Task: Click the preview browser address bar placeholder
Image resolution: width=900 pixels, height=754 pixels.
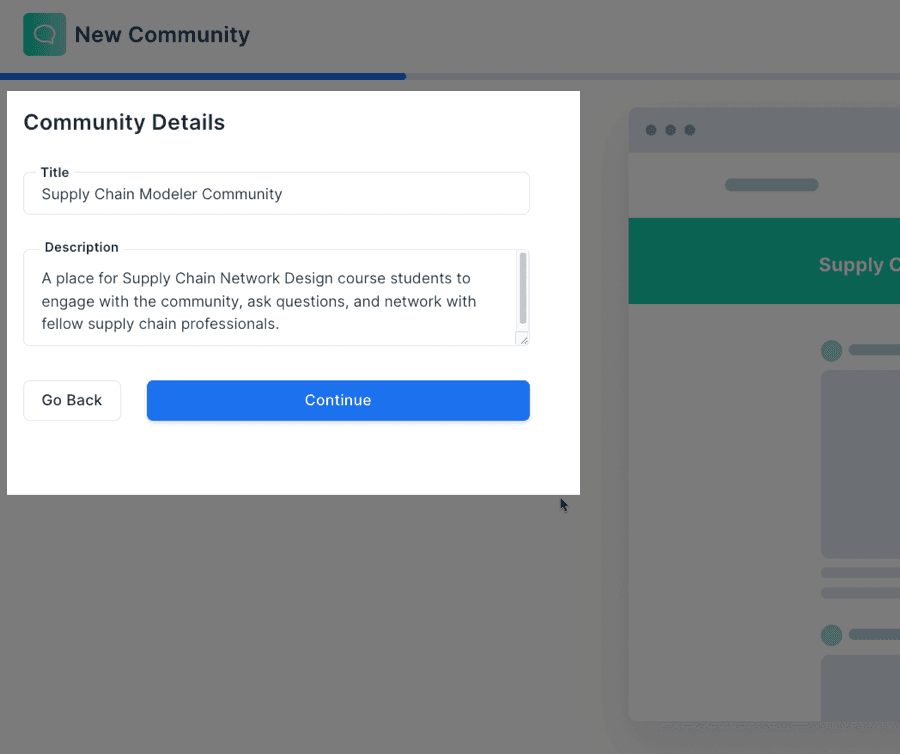Action: pyautogui.click(x=771, y=185)
